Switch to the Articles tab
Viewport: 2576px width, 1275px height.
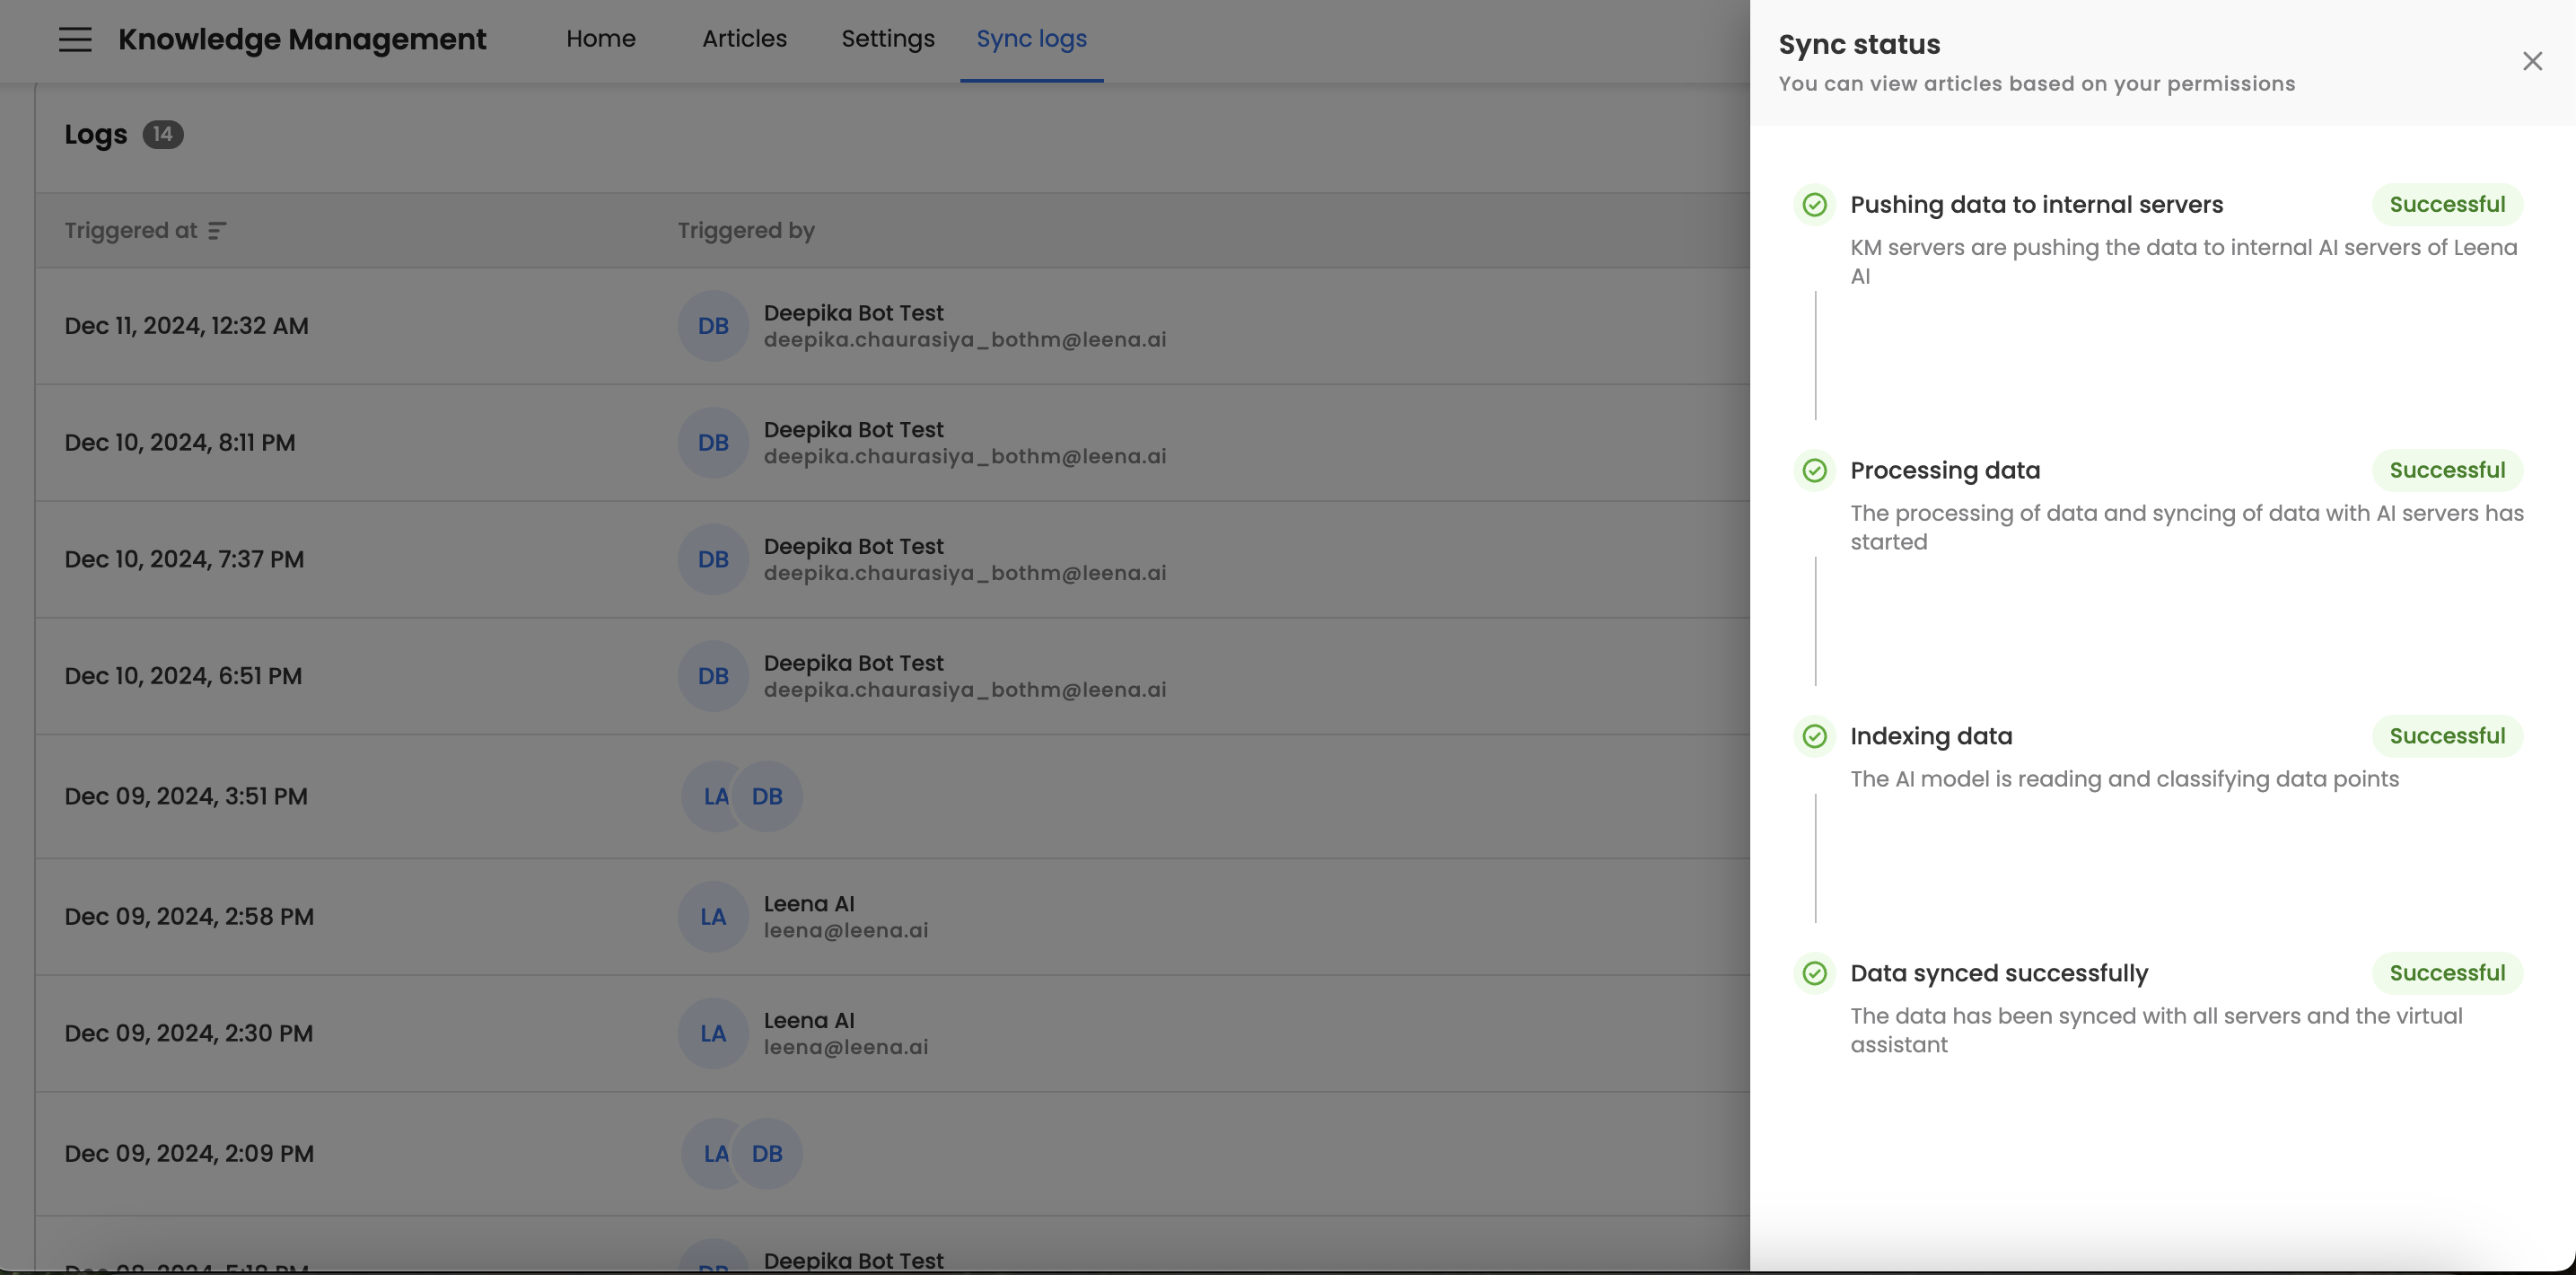[x=744, y=39]
